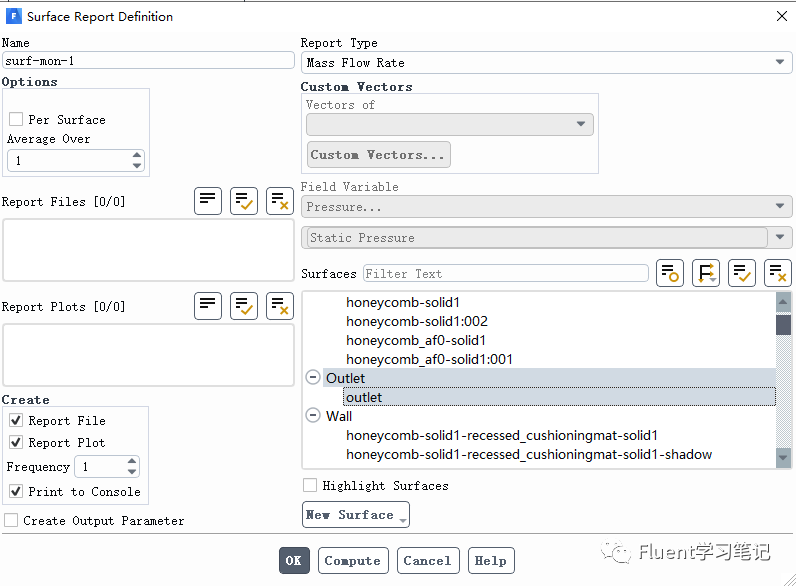Select all Report Files with checkmark icon
The image size is (796, 586).
tap(244, 201)
